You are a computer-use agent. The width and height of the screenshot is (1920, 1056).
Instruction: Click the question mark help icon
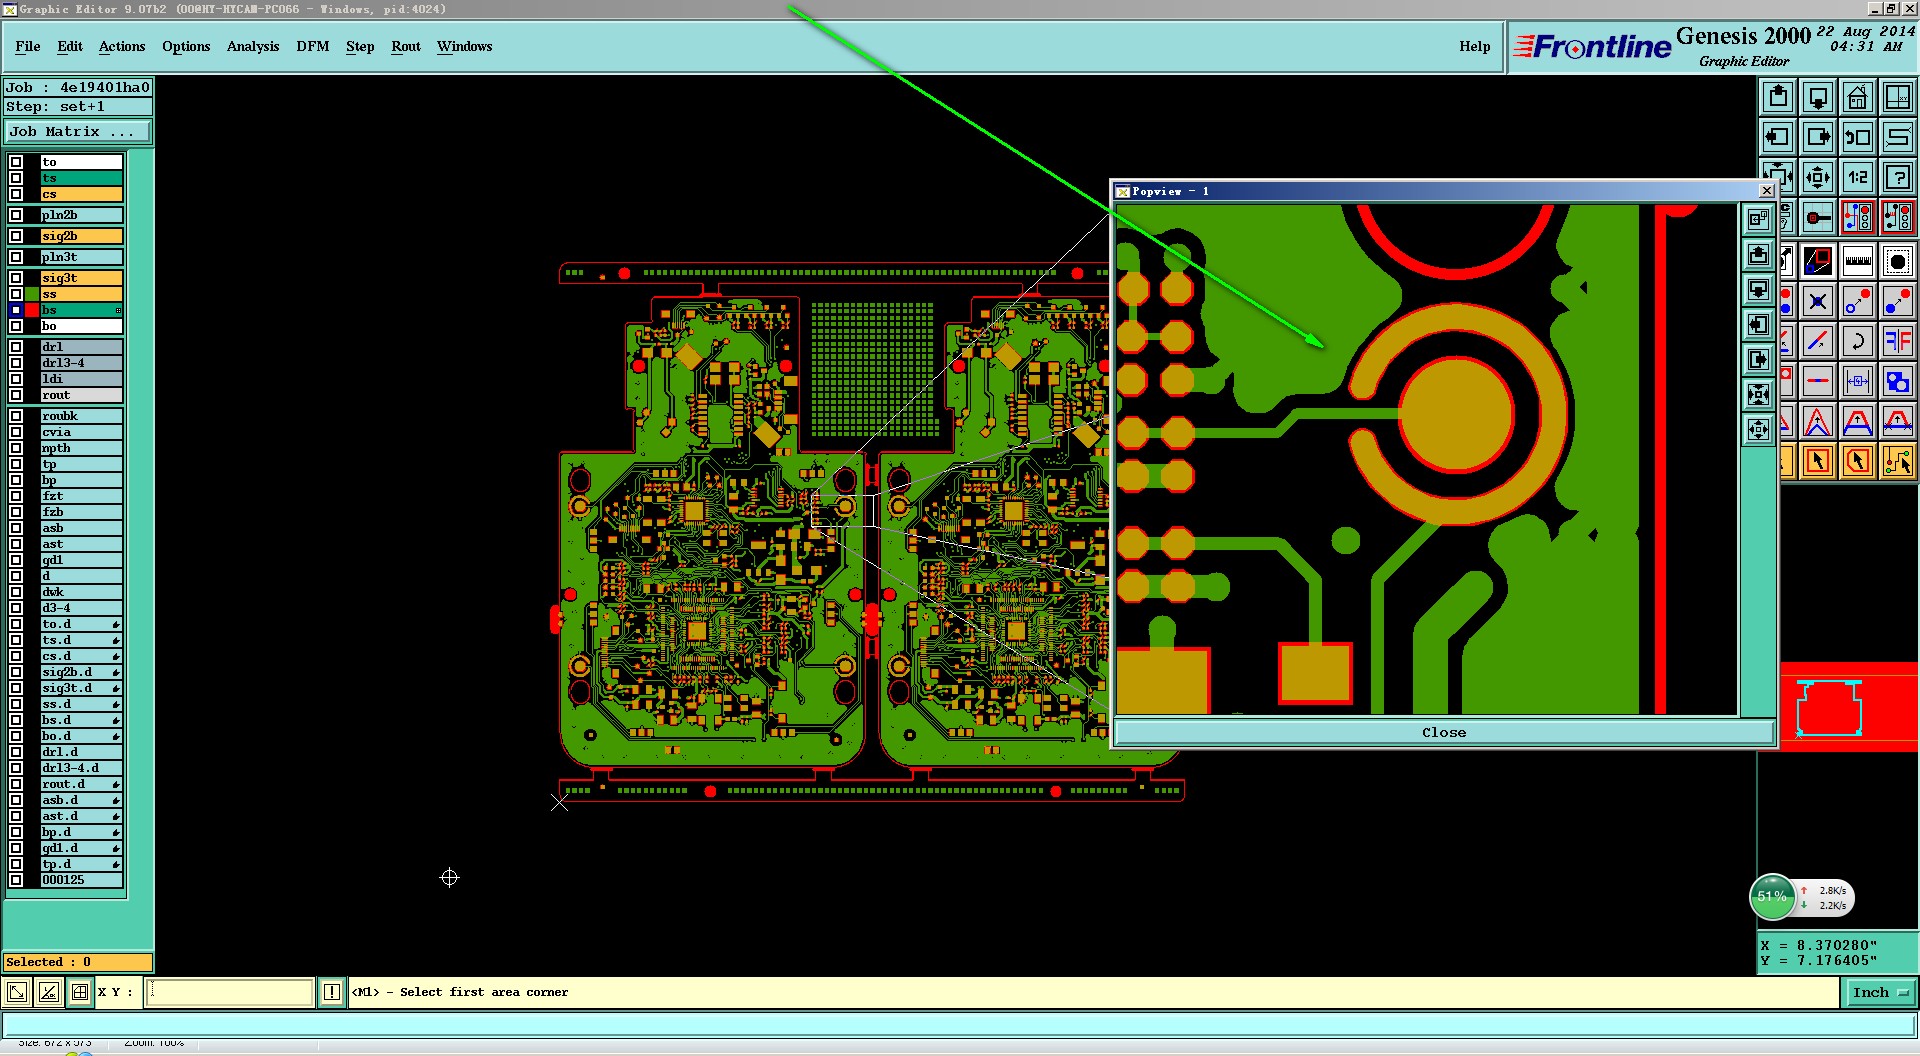1898,177
